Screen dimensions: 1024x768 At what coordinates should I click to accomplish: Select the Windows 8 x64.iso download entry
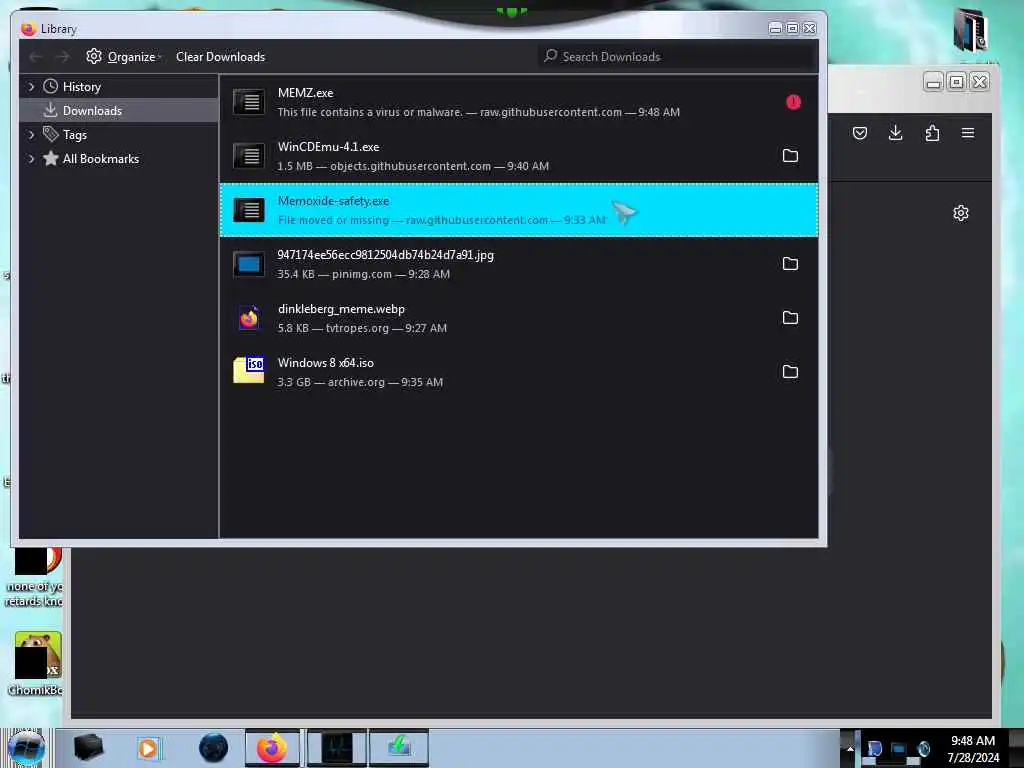click(x=519, y=372)
